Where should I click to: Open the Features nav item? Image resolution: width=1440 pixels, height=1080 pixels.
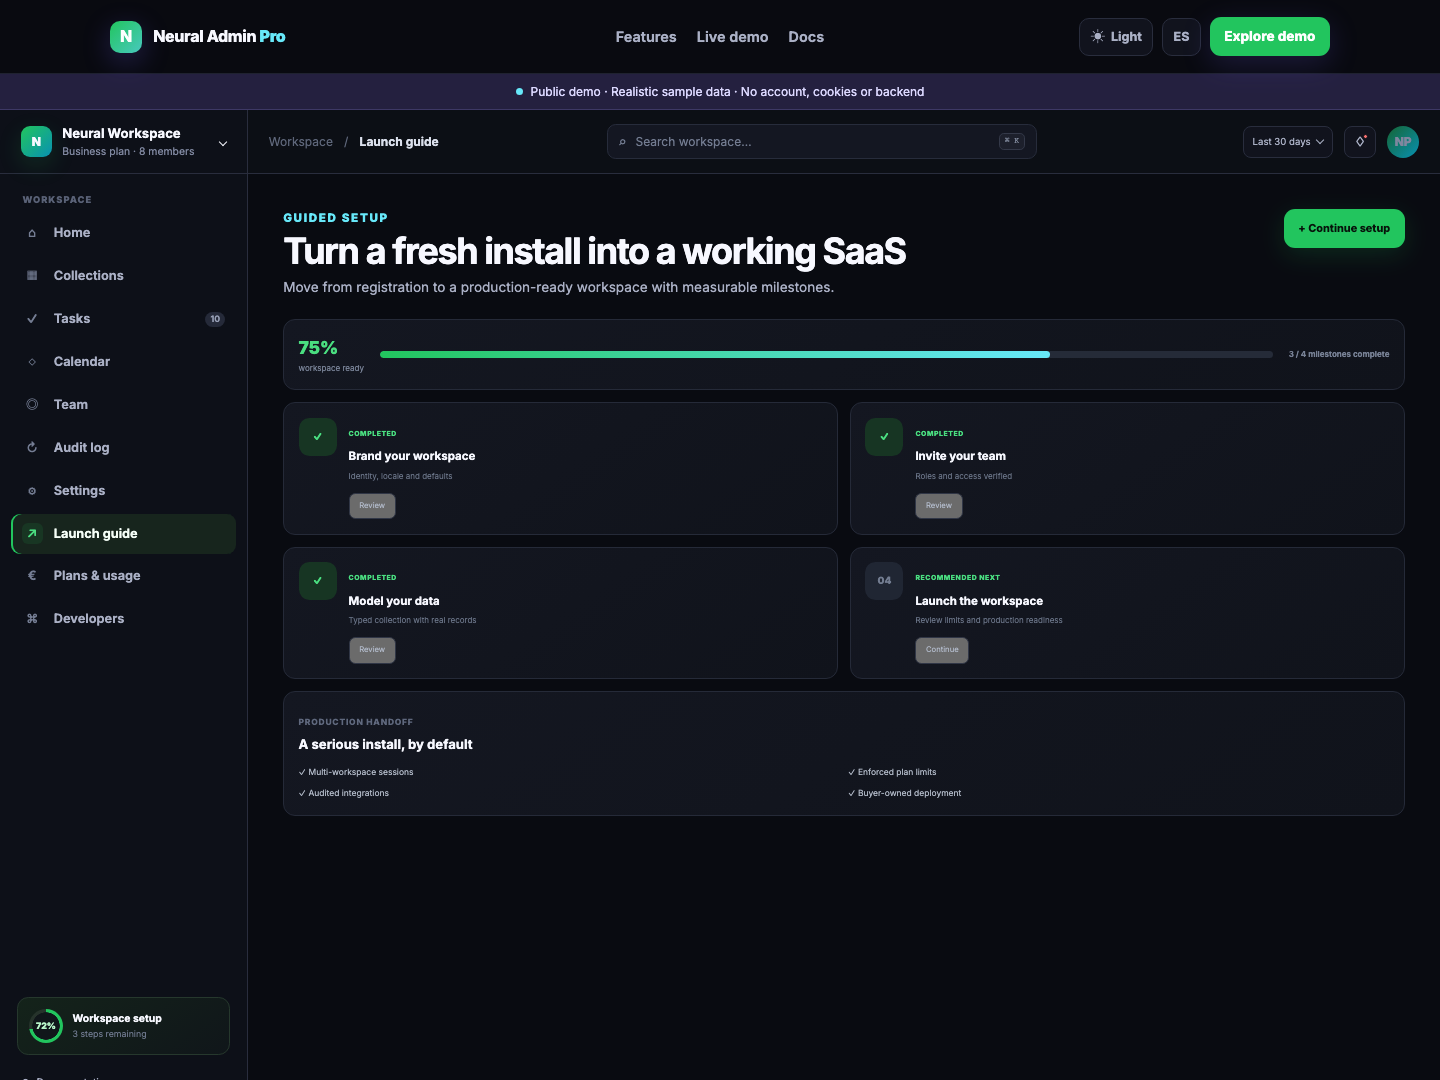point(646,37)
